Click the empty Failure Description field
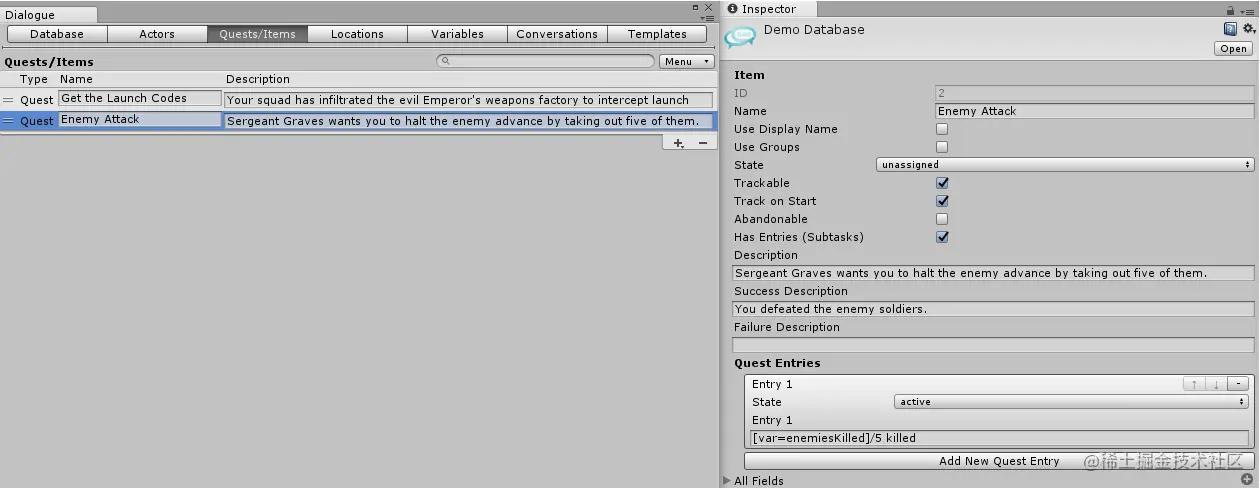1260x488 pixels. 993,345
